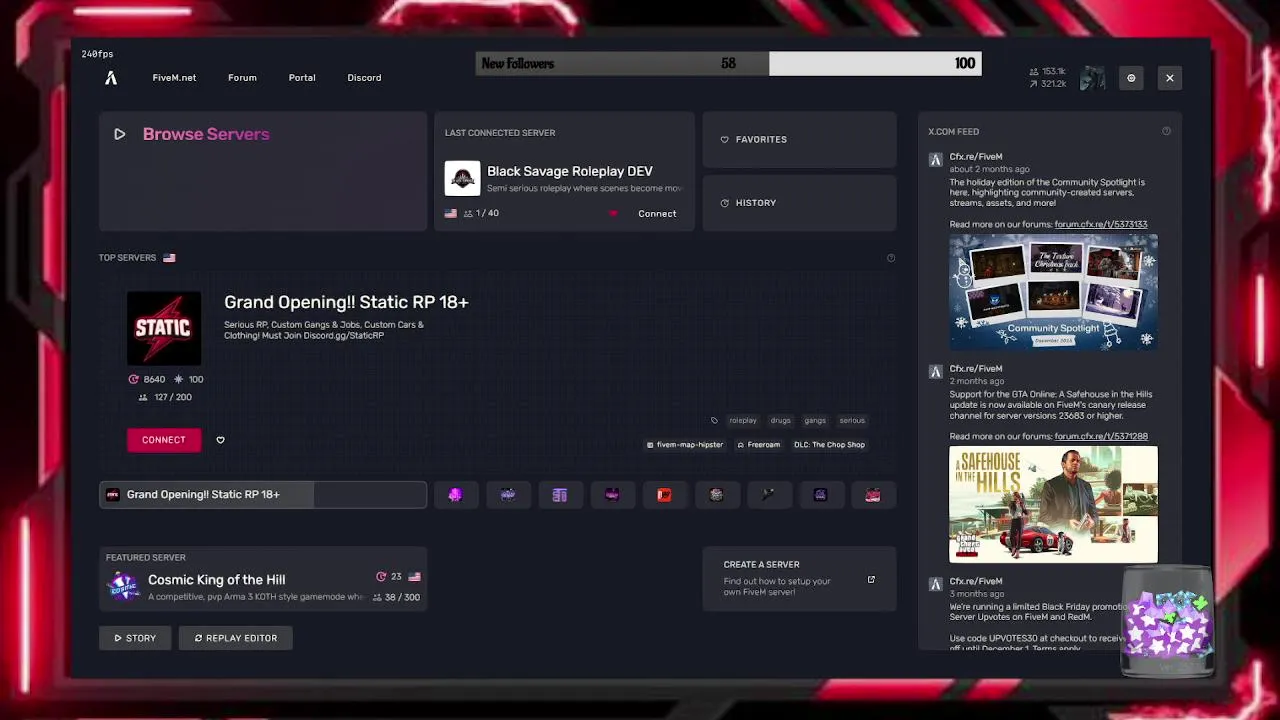
Task: Open the Safehouse in the Hills image
Action: pyautogui.click(x=1053, y=505)
